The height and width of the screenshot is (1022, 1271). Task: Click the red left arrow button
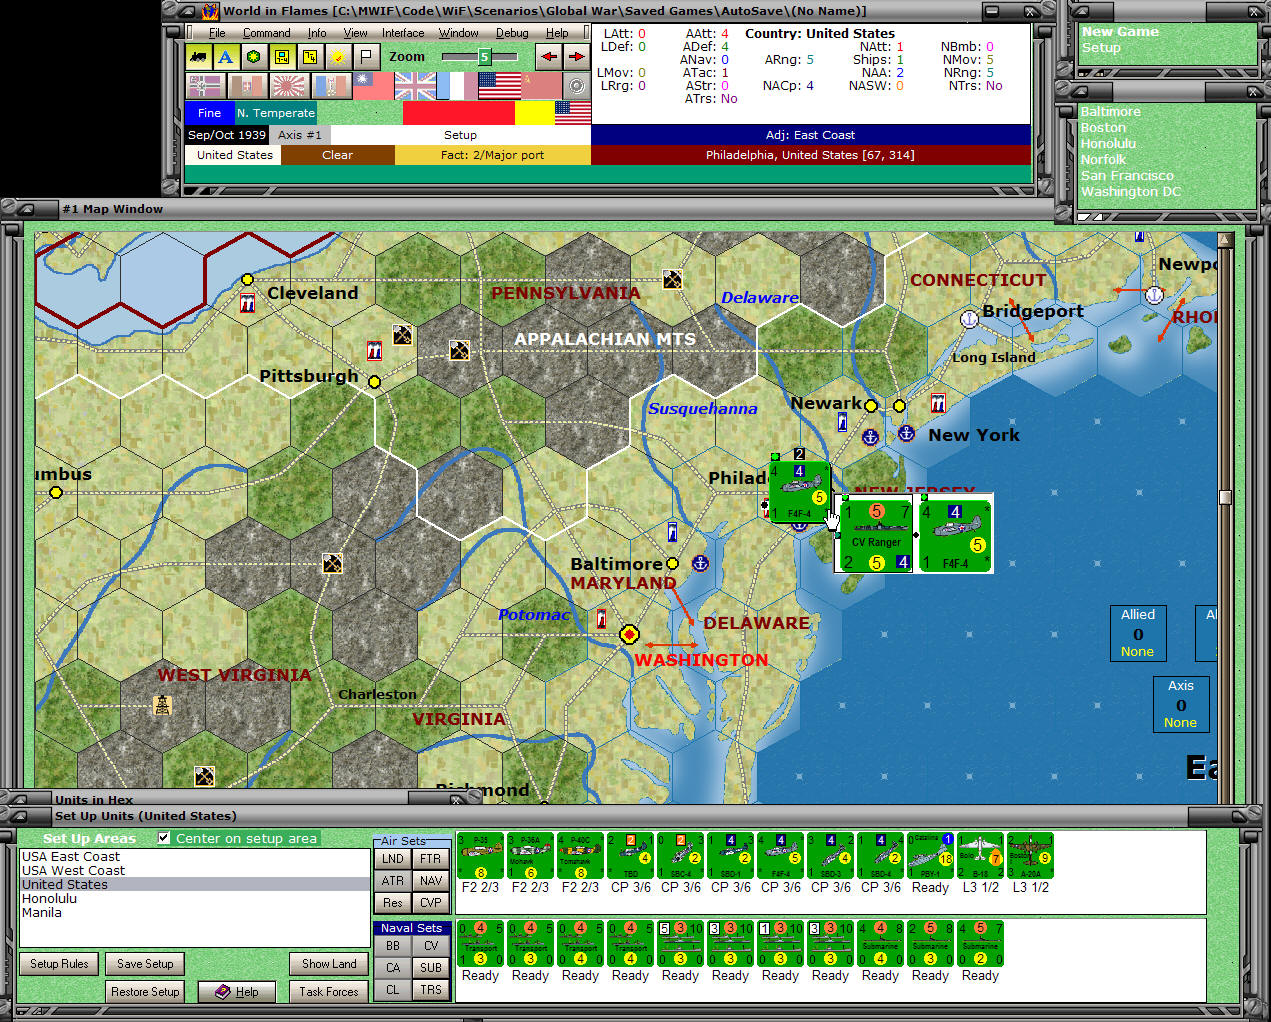(x=548, y=57)
